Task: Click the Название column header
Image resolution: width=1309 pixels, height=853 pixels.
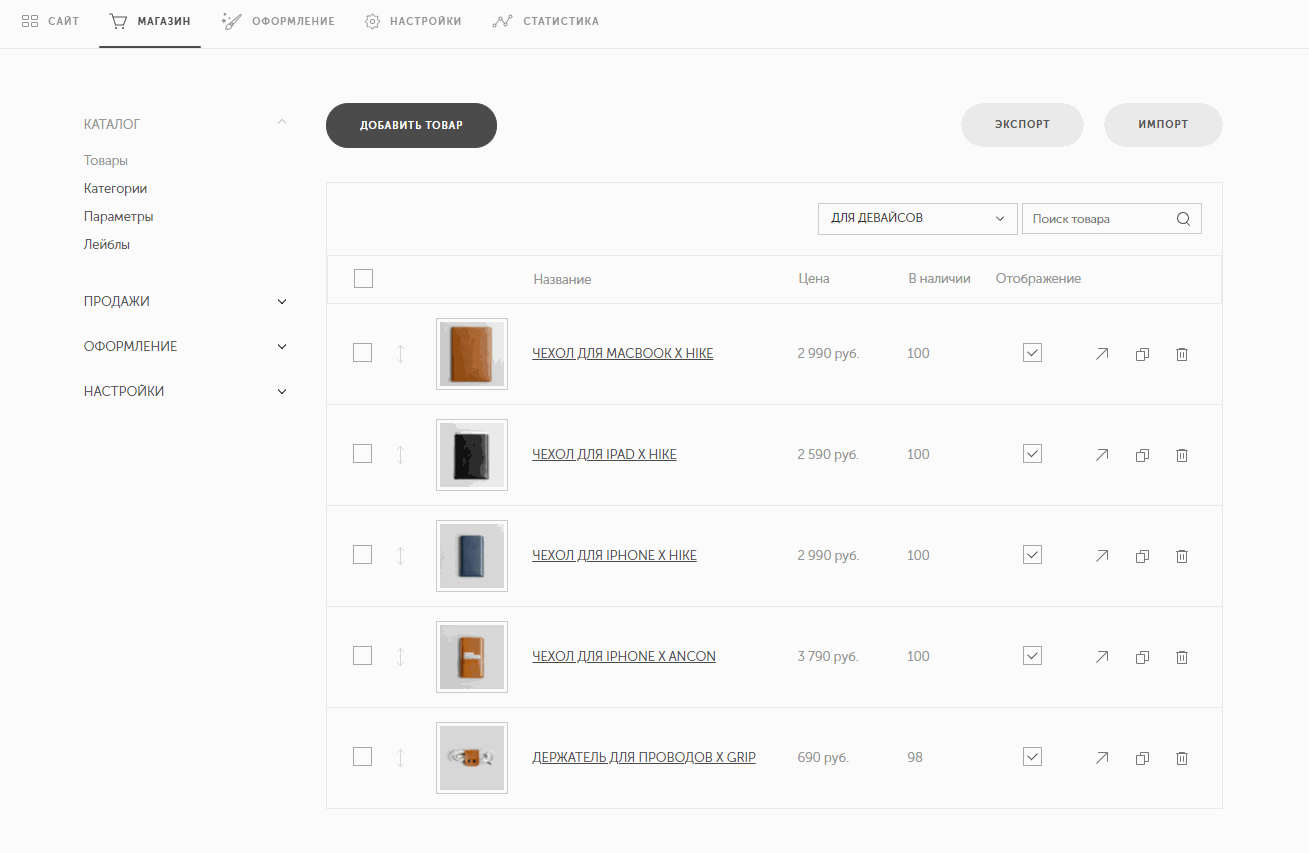Action: 562,280
